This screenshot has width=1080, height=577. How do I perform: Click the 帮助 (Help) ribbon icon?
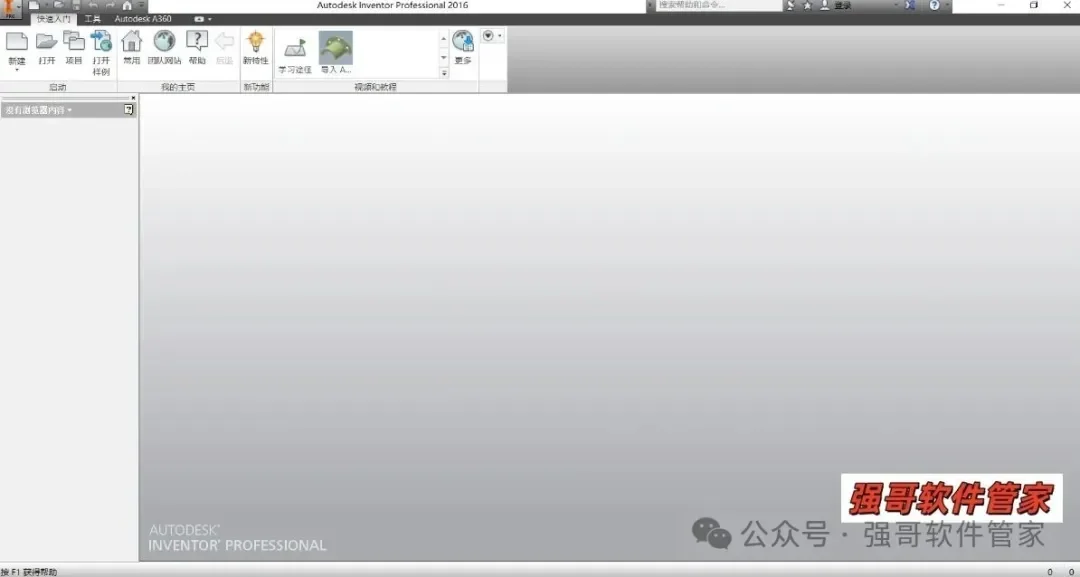tap(197, 41)
